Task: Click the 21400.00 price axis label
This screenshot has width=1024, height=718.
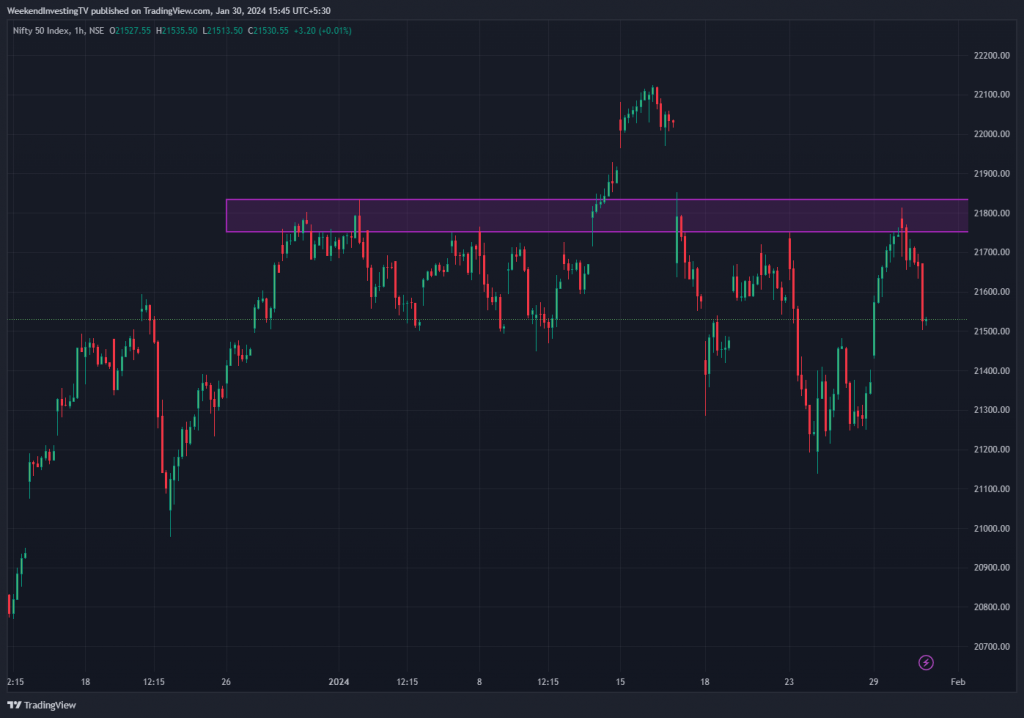Action: tap(991, 371)
